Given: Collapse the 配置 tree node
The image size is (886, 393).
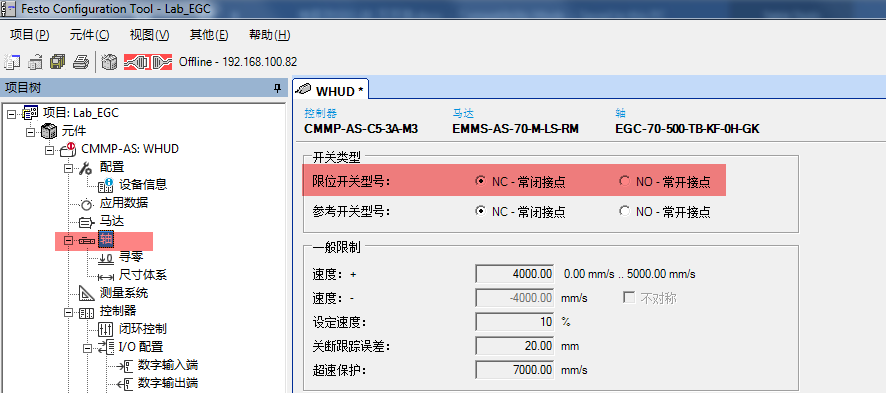Looking at the screenshot, I should (x=68, y=168).
